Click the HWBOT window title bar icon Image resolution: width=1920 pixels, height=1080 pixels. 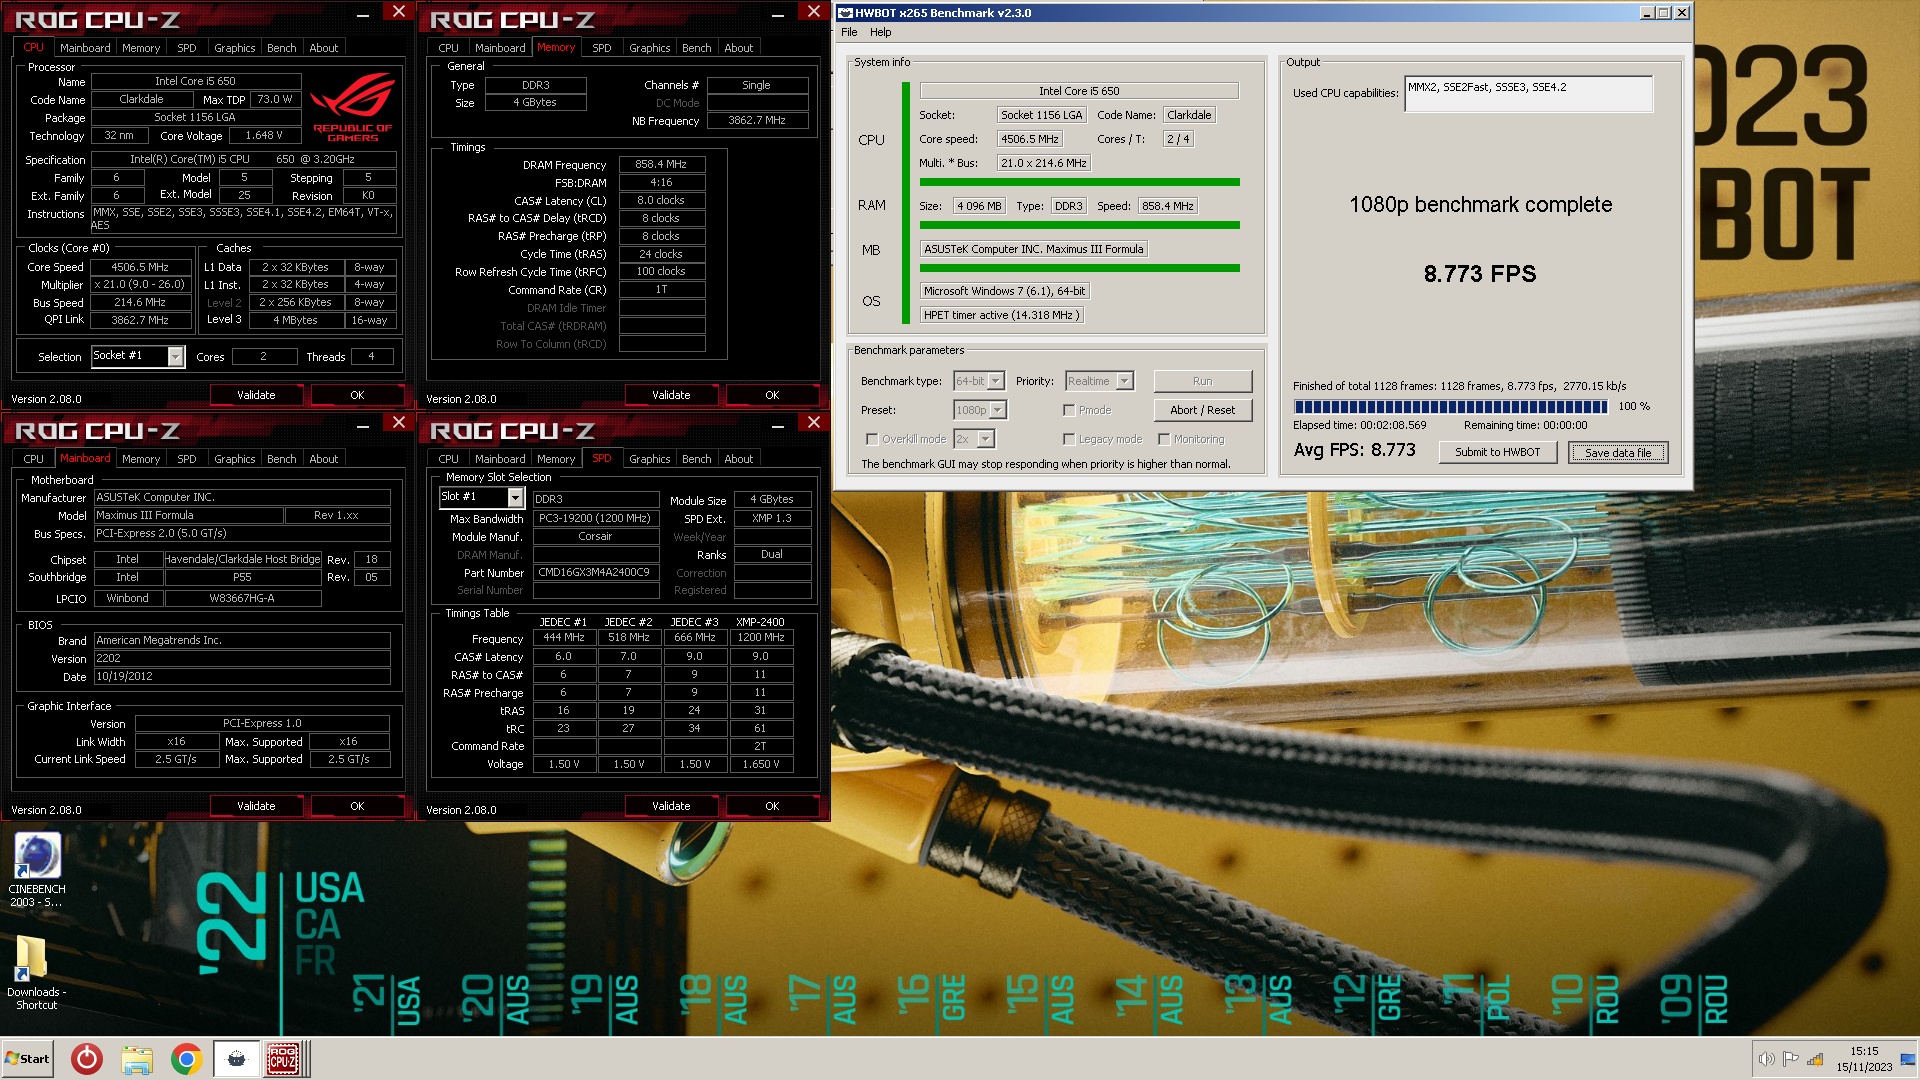(x=845, y=13)
